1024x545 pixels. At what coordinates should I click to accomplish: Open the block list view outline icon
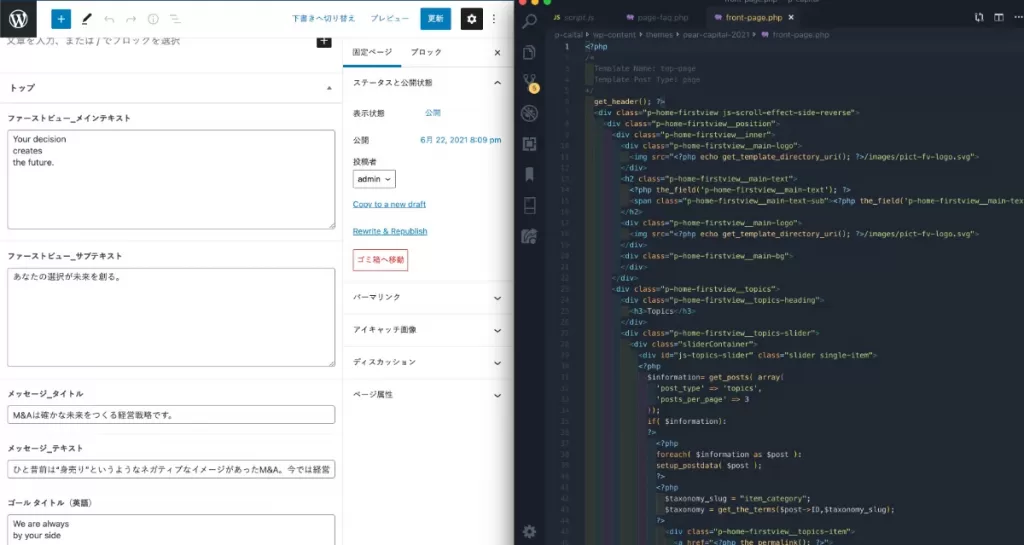click(174, 19)
